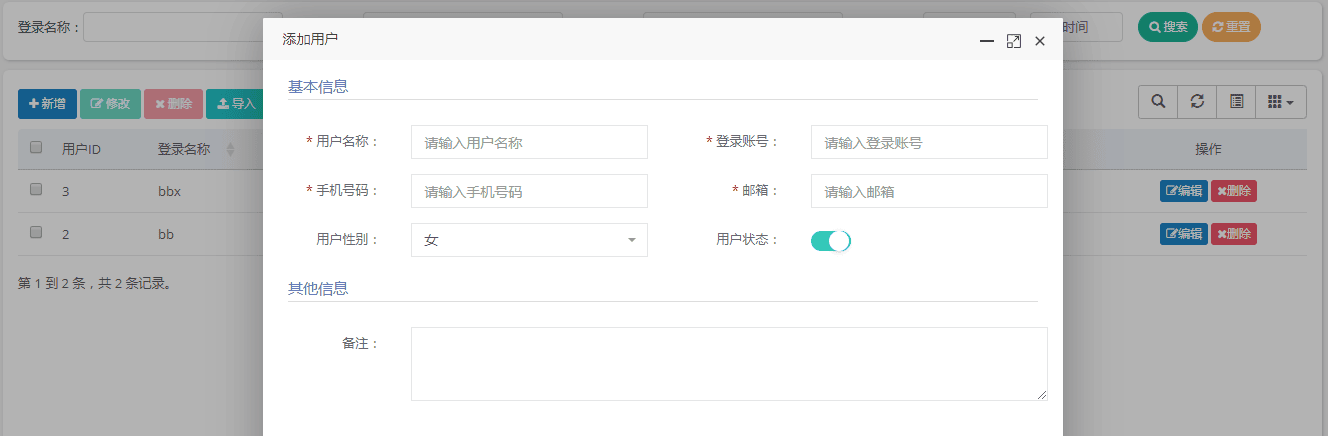Toggle the card view icon
Screen dimensions: 1328x436
(x=1236, y=102)
